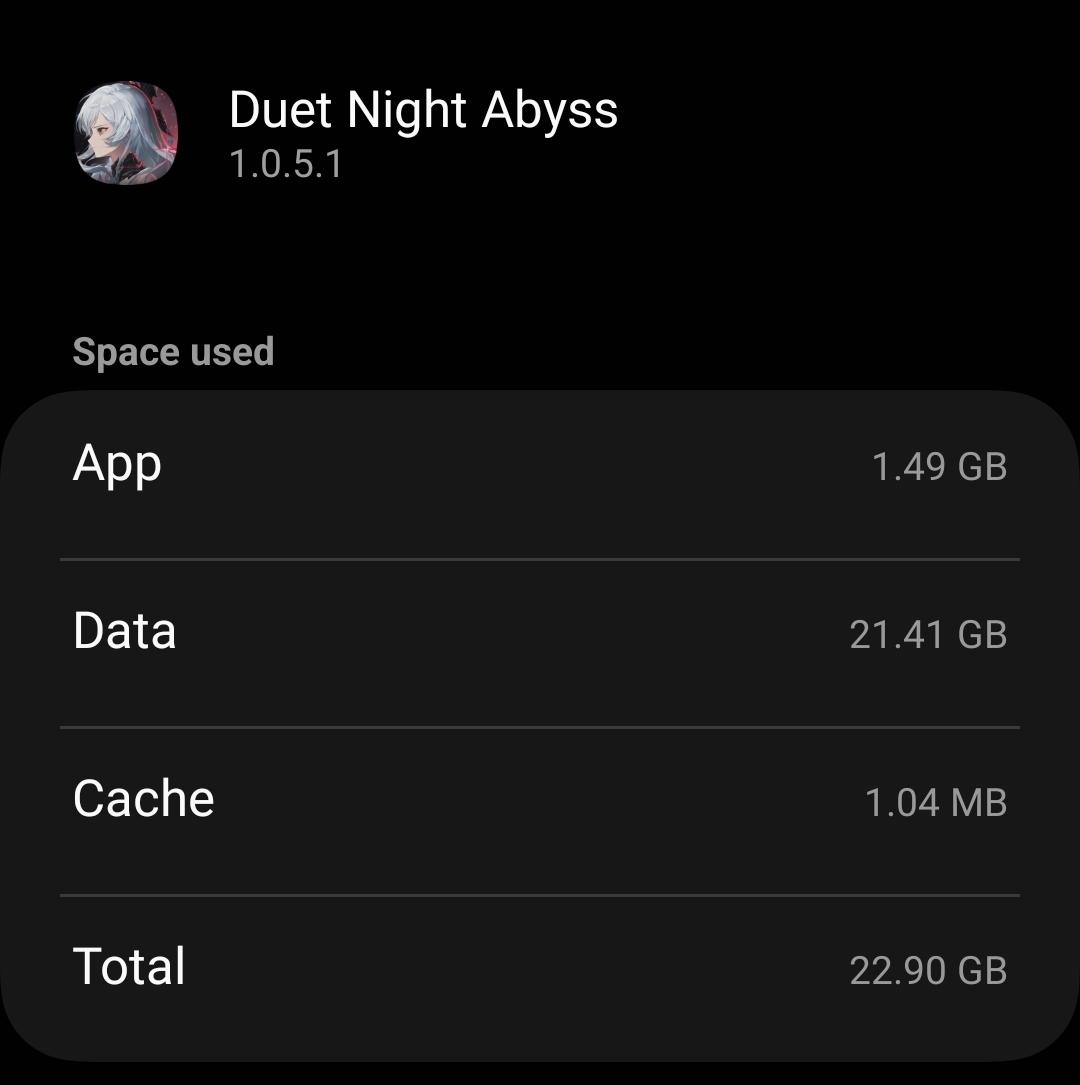Tap the Cache label text
Viewport: 1080px width, 1085px height.
tap(144, 800)
